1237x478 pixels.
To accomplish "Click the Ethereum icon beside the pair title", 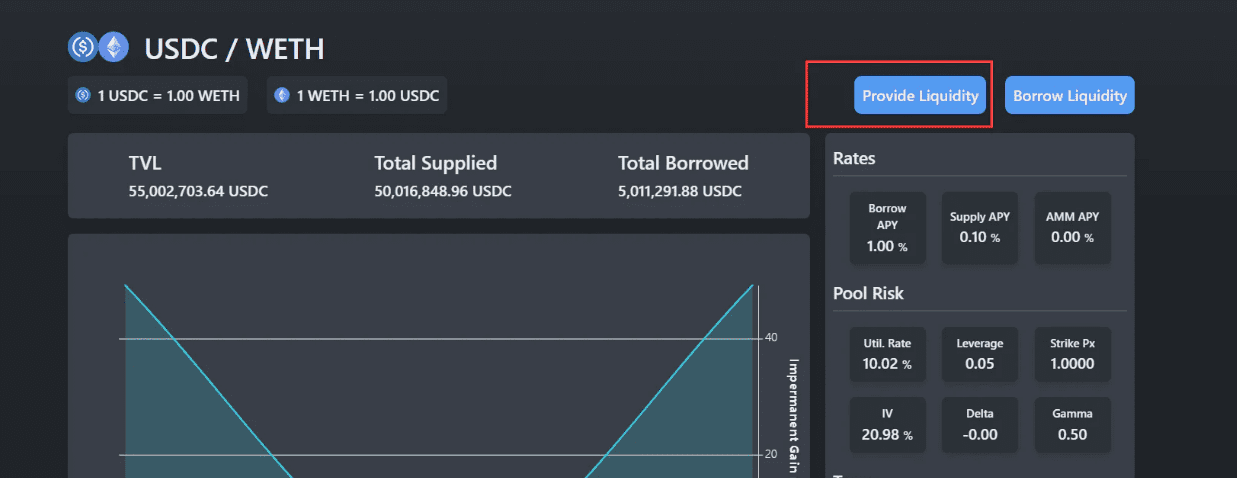I will [114, 46].
